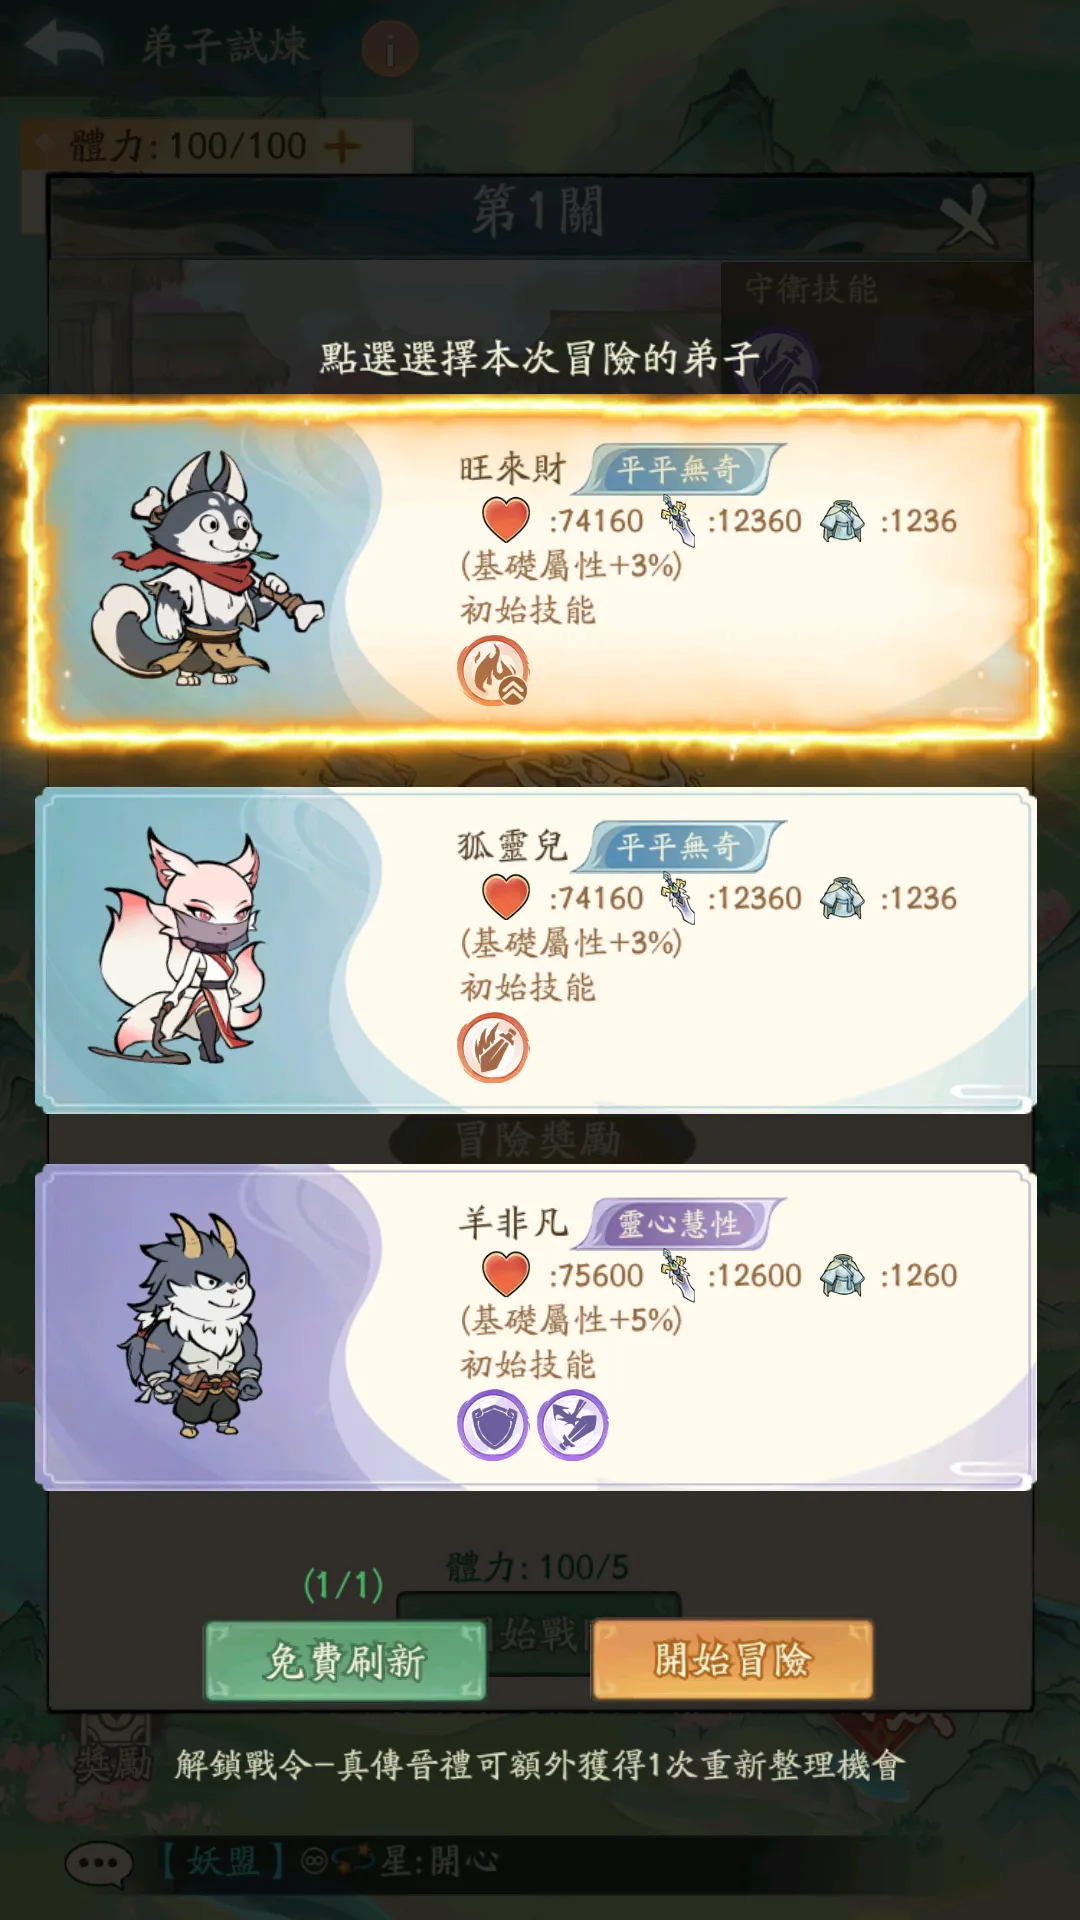1080x1920 pixels.
Task: Tap the shield skill icon under 羊非凡
Action: click(493, 1424)
